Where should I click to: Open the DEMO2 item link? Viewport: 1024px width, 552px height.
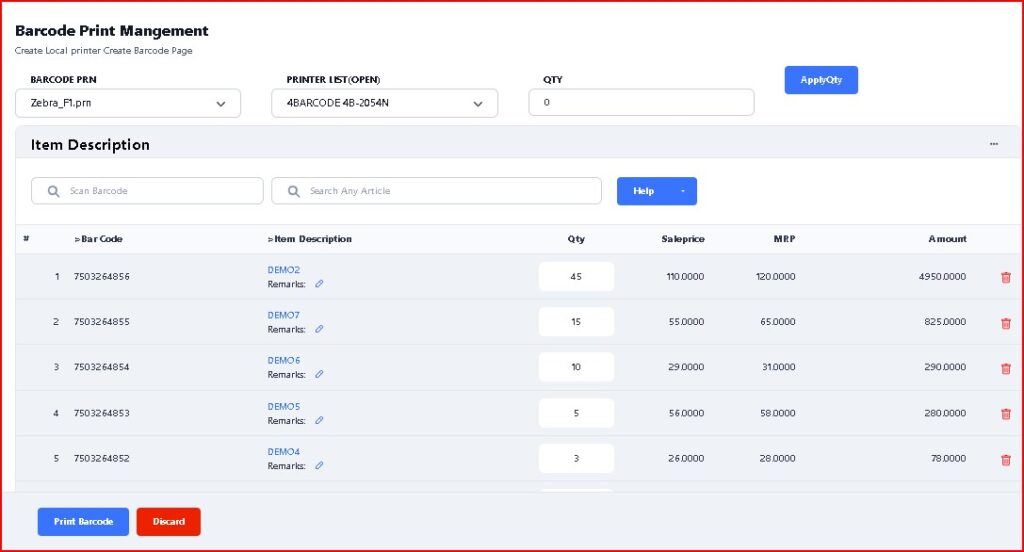tap(284, 270)
